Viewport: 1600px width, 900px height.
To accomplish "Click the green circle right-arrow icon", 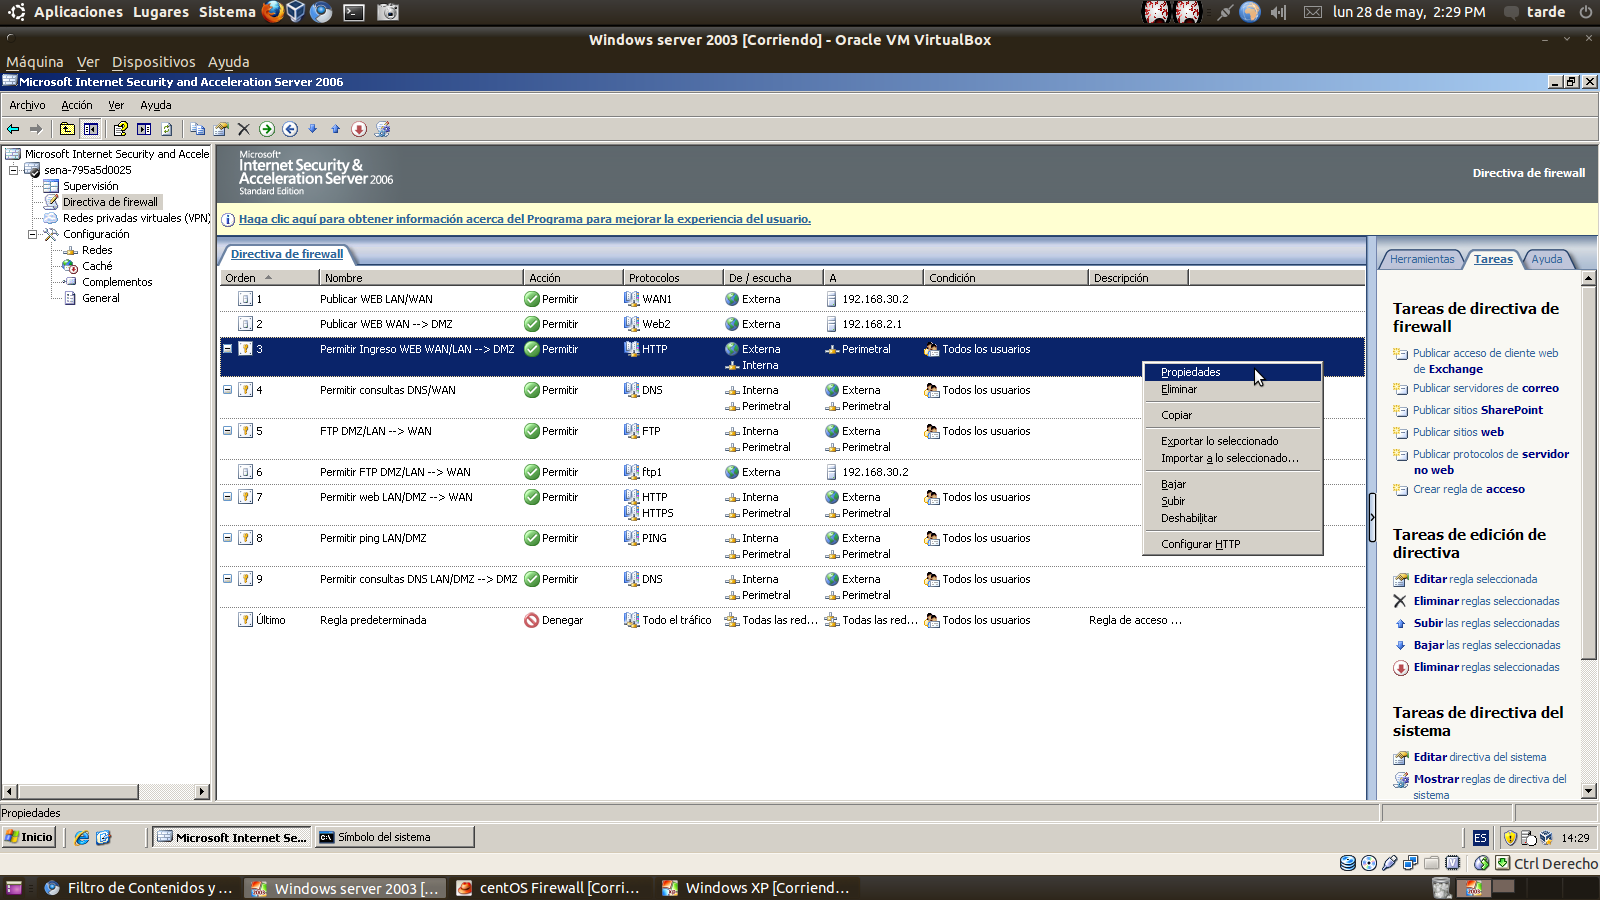I will (267, 129).
